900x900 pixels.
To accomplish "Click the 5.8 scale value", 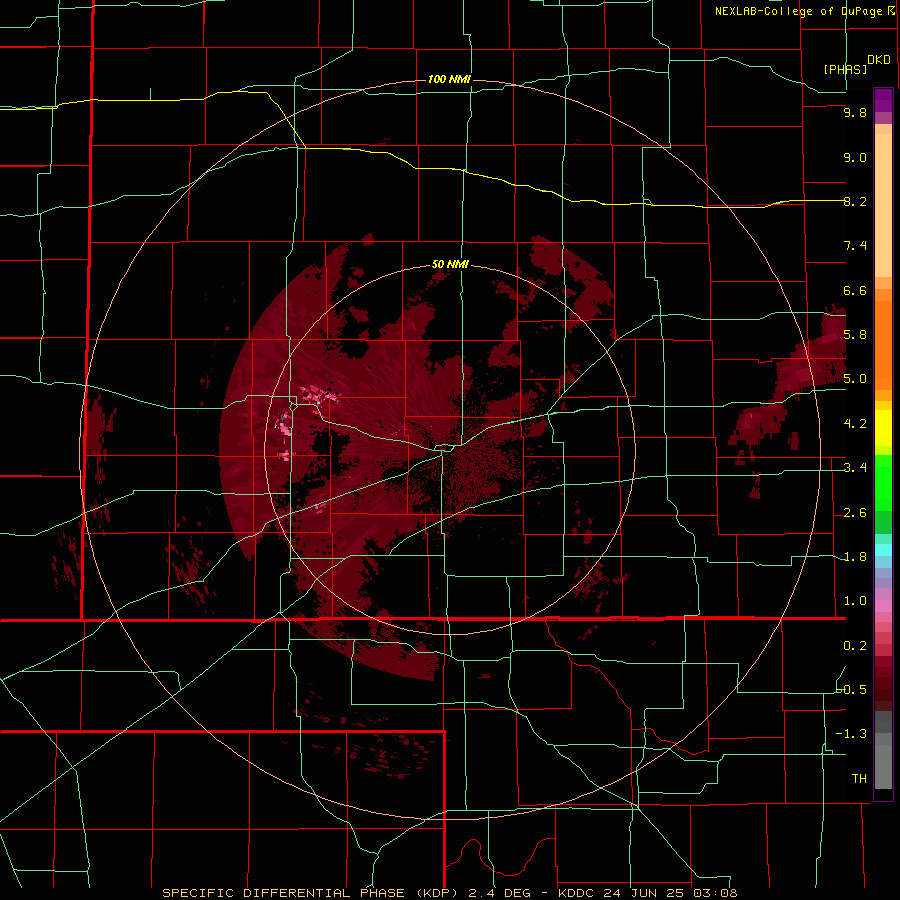I will (x=855, y=335).
